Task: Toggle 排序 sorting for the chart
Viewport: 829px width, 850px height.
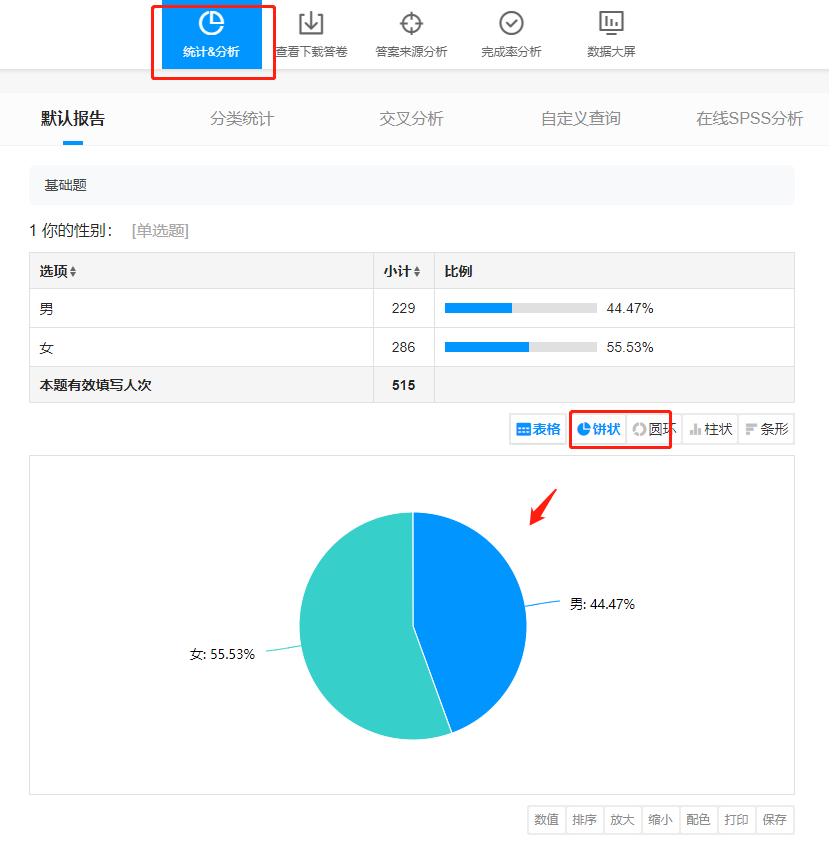Action: coord(584,819)
